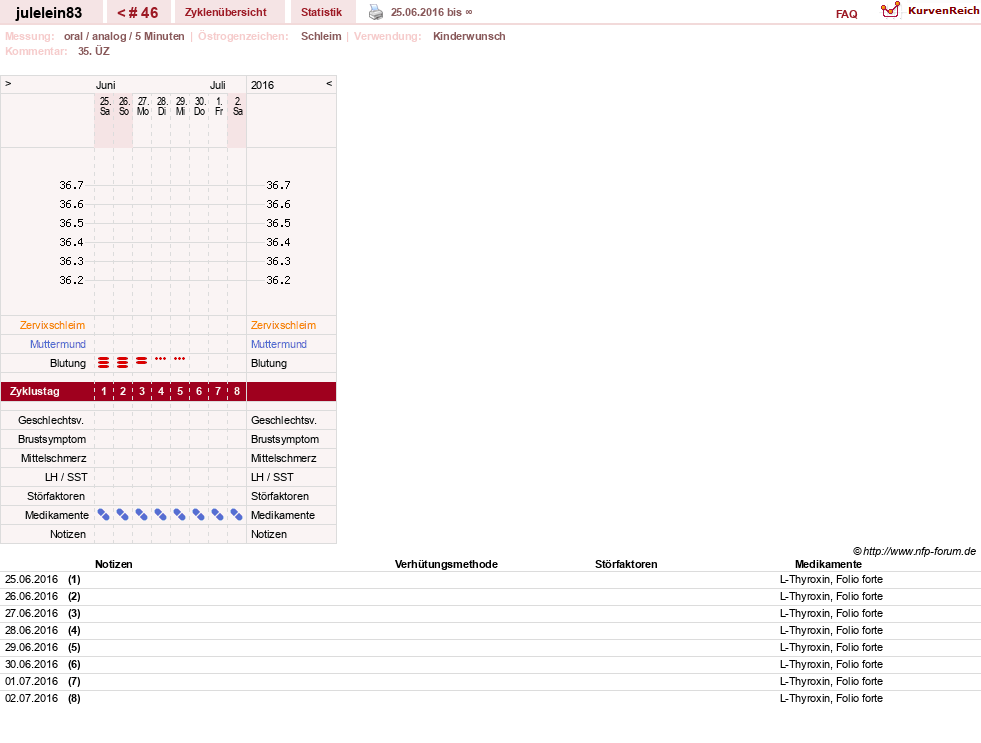Click right Muttermund row label
The image size is (981, 743).
279,344
